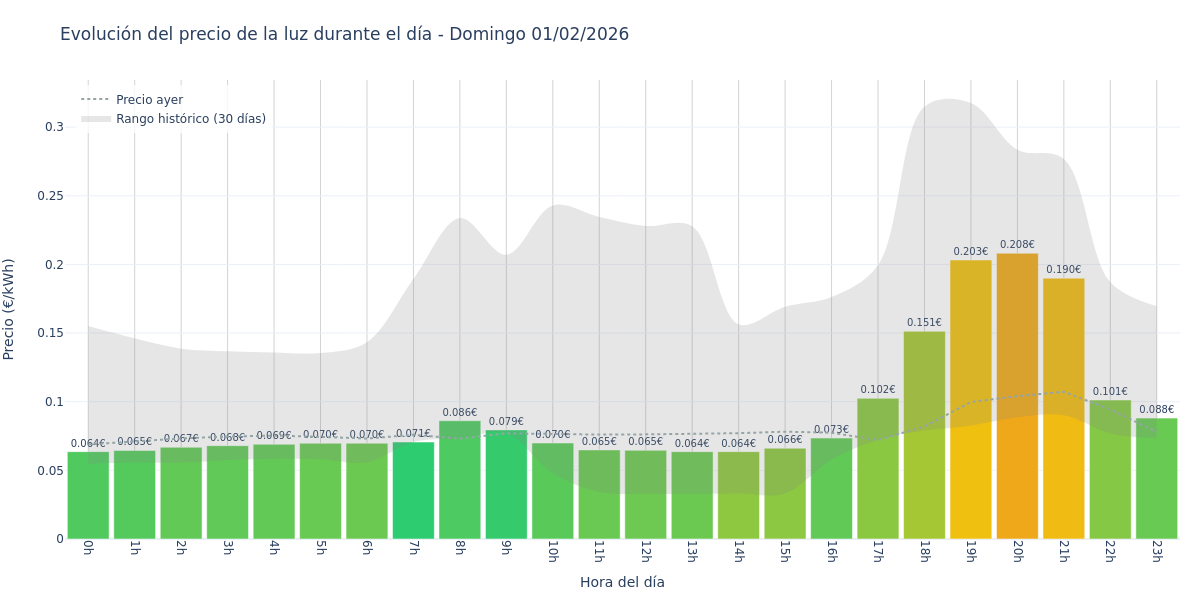This screenshot has height=600, width=1200.
Task: Click the 21h bar showing 0.190€
Action: [x=1063, y=410]
